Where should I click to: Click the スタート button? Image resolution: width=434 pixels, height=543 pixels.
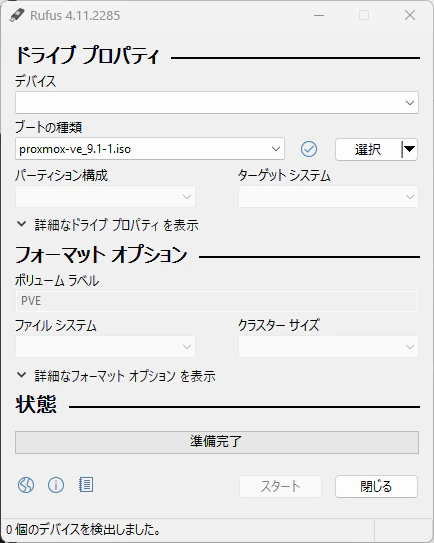click(280, 486)
